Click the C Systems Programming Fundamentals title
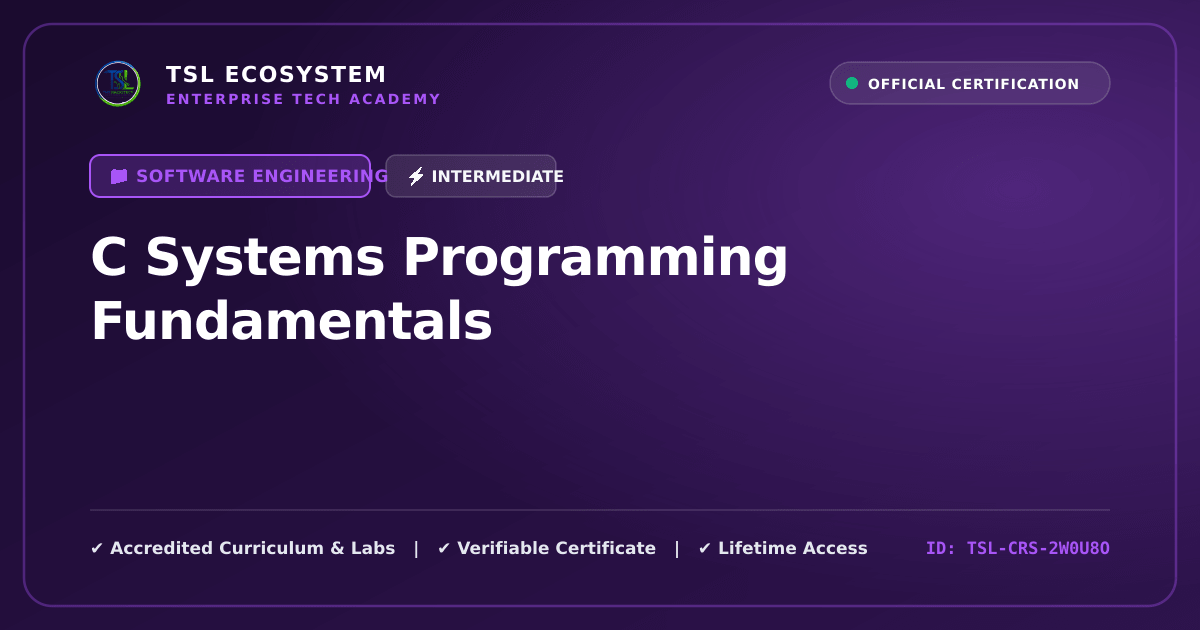Viewport: 1200px width, 630px height. click(440, 290)
